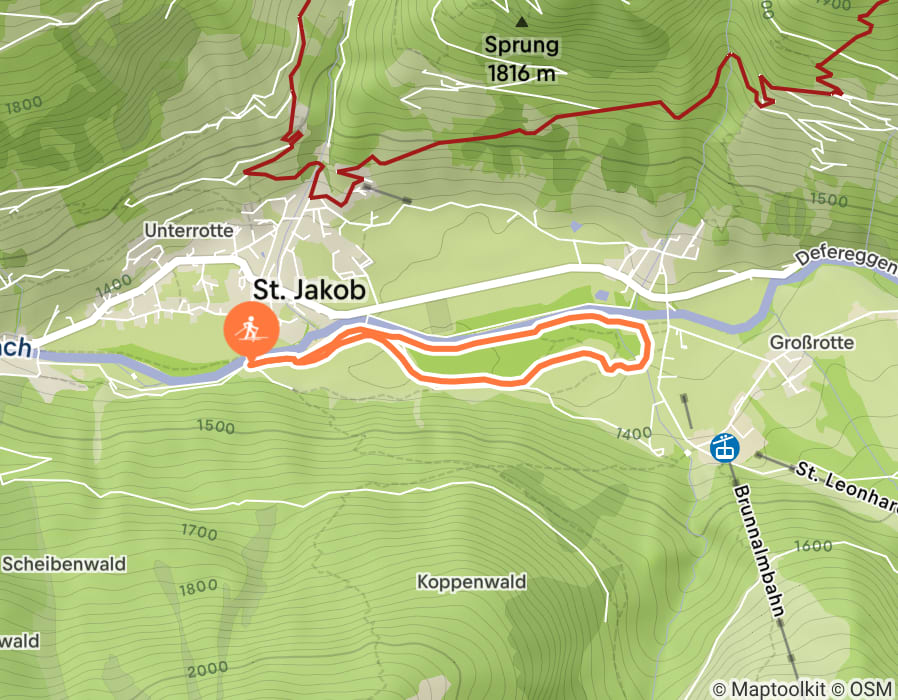Click the 2000 contour elevation label
898x700 pixels.
point(207,669)
